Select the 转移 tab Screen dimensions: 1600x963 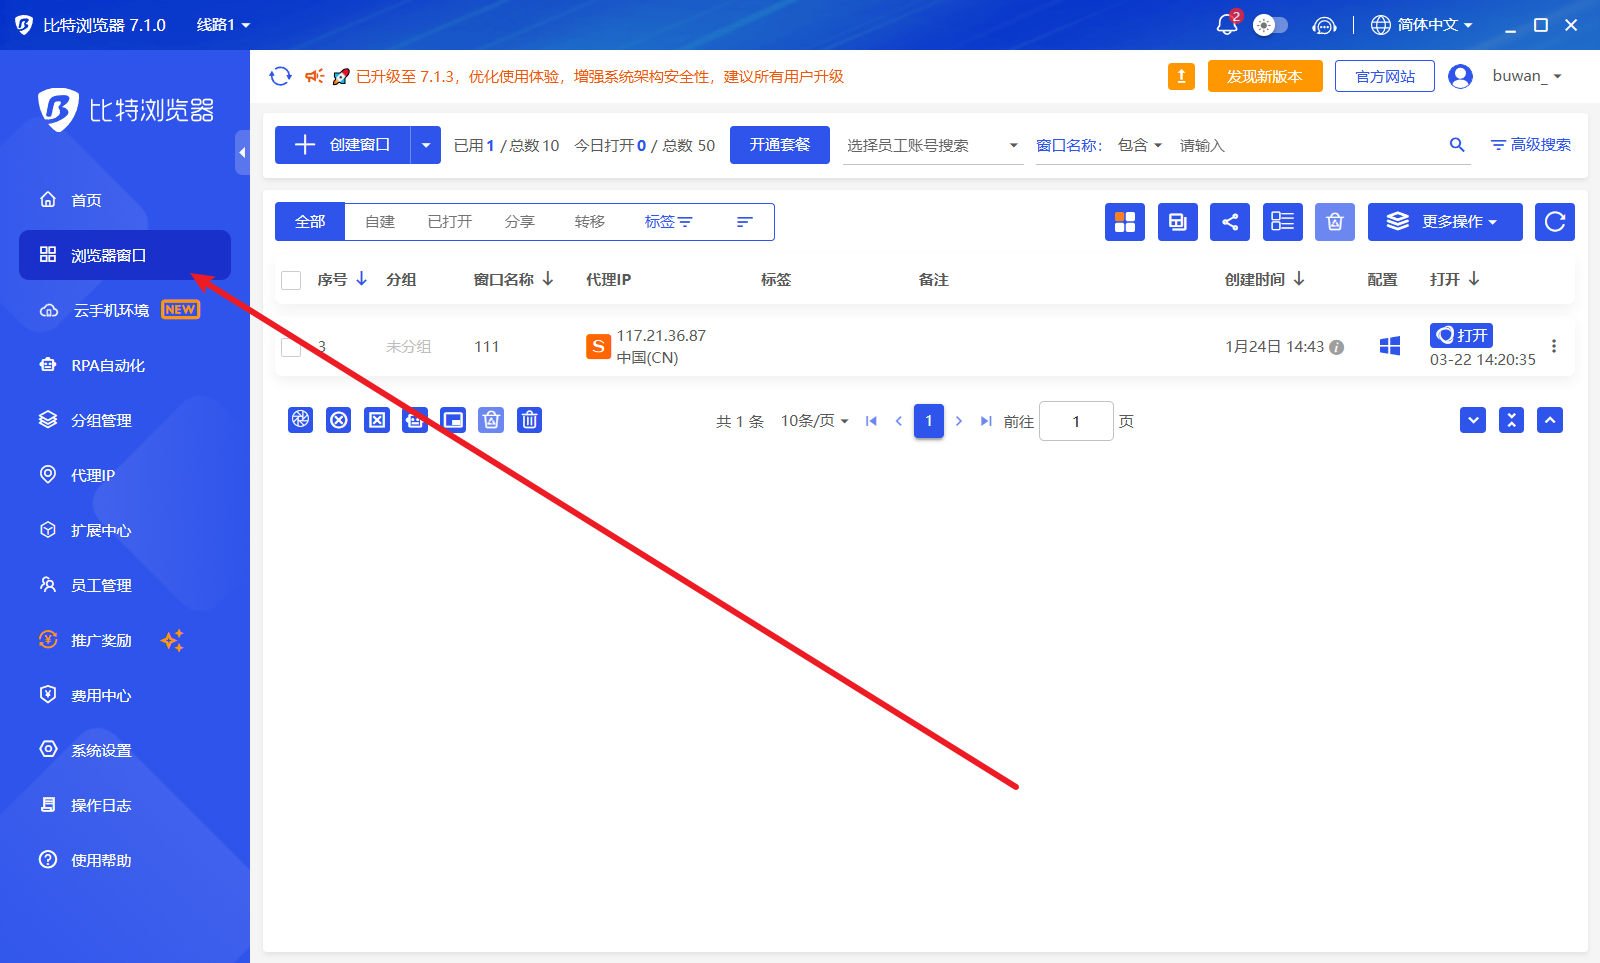[x=589, y=222]
